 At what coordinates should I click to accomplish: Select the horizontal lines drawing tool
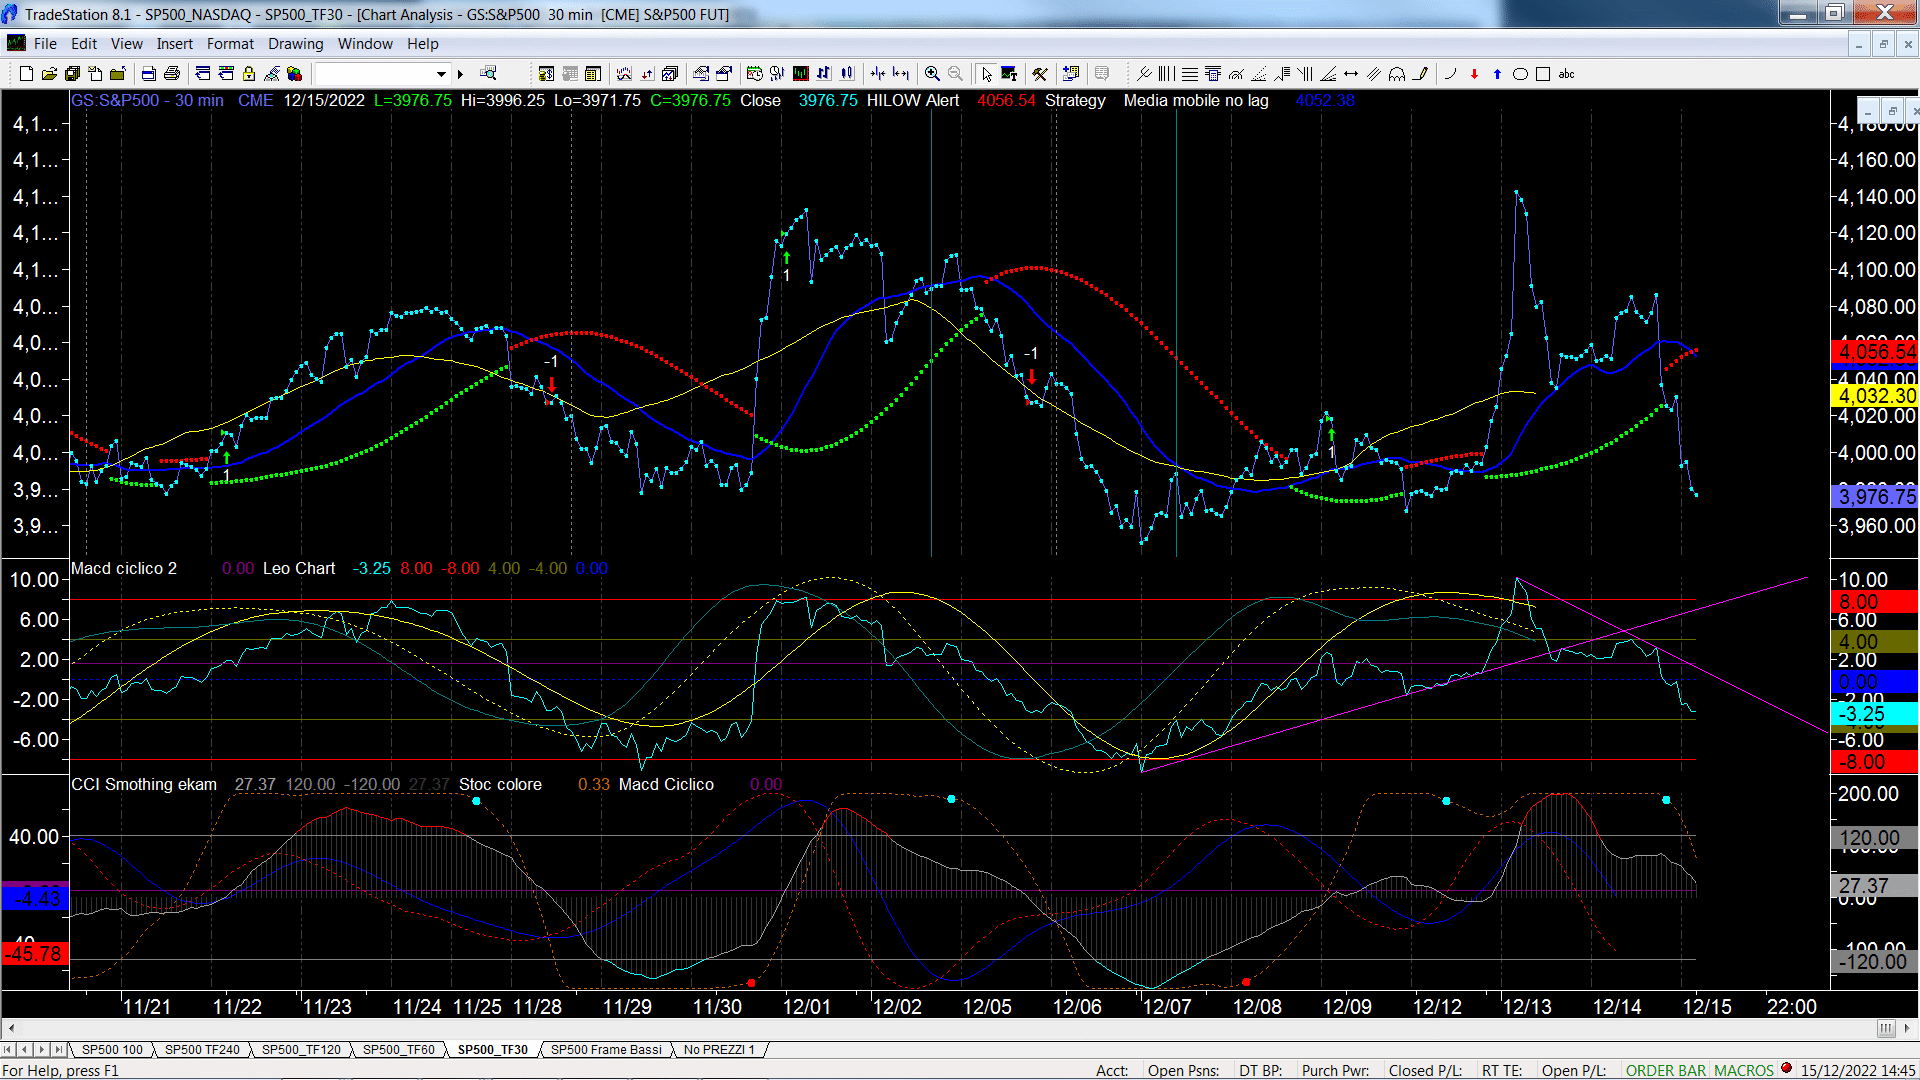[1190, 74]
